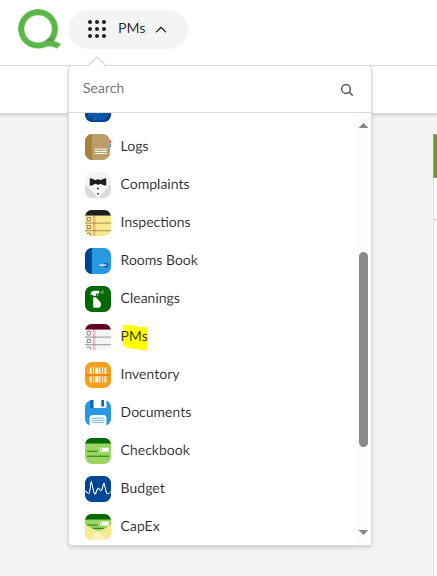Screen dimensions: 437x576
Task: Click the scrollbar up arrow
Action: click(363, 126)
